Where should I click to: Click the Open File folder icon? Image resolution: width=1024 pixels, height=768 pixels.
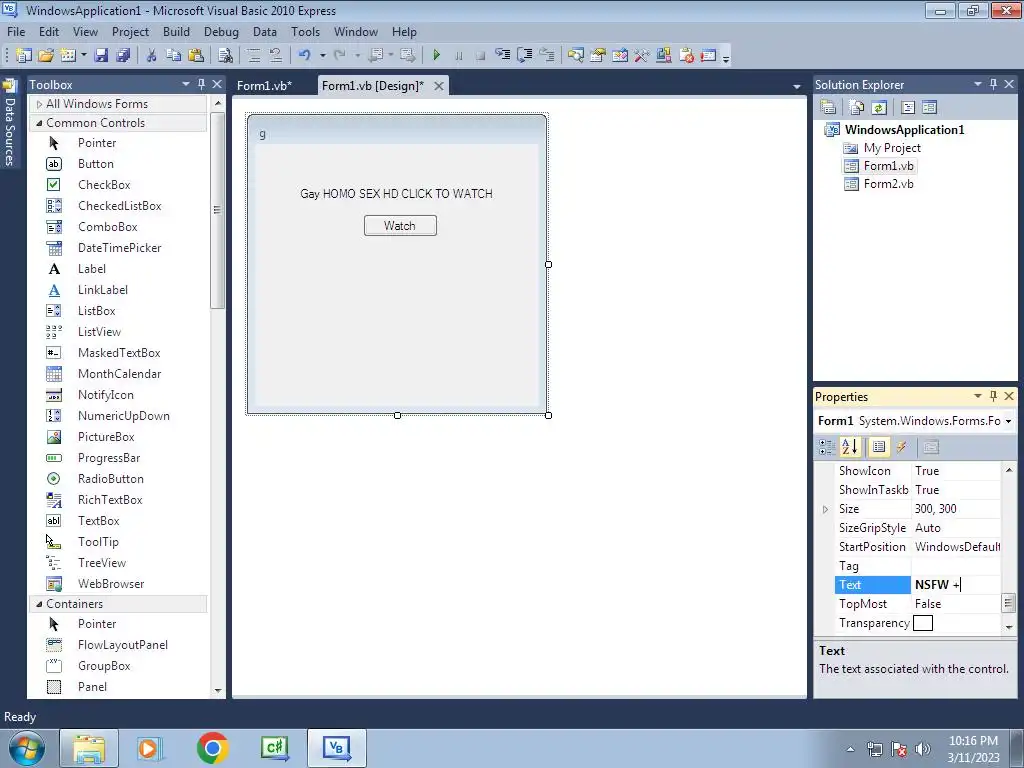pos(46,56)
